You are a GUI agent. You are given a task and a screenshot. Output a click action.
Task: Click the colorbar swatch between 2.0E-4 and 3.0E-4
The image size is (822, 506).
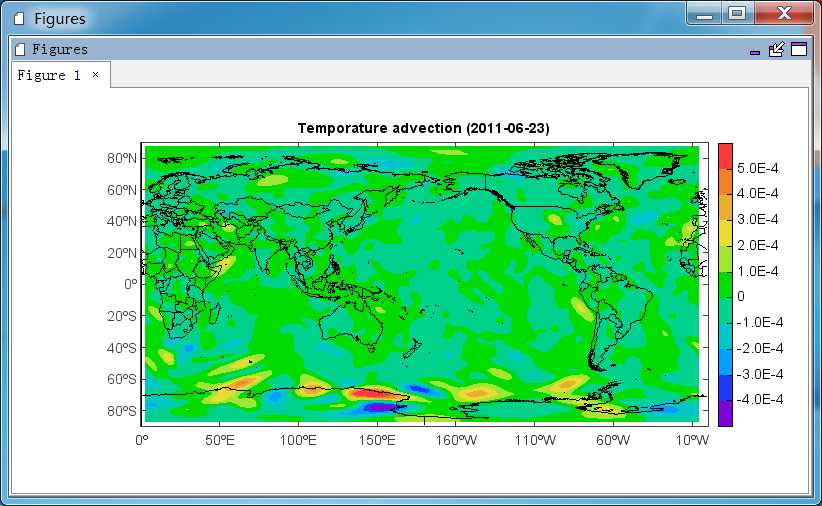pos(725,233)
